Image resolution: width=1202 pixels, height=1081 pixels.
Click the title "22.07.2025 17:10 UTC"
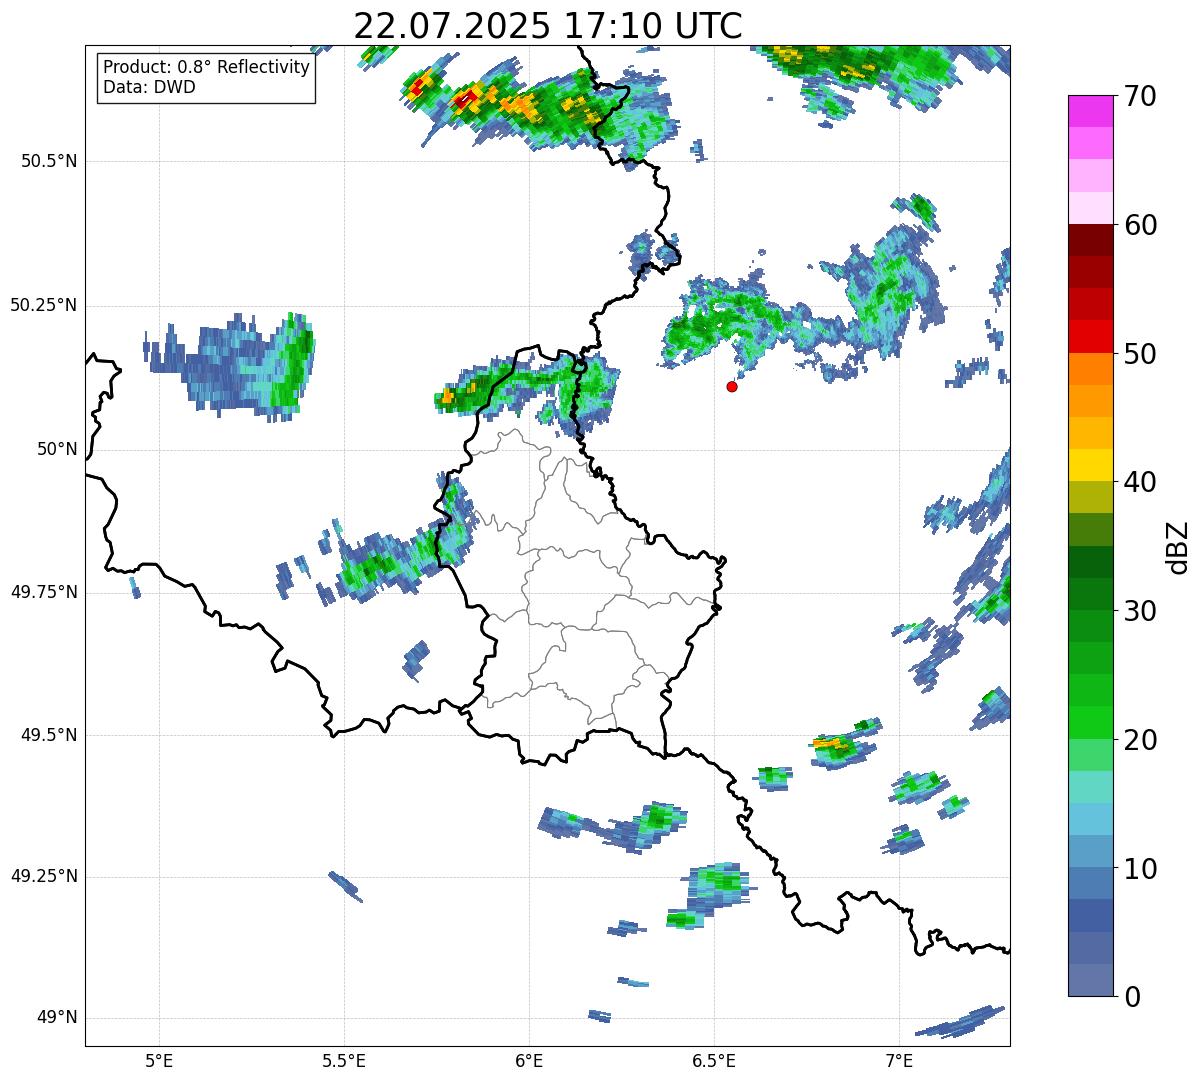(548, 26)
